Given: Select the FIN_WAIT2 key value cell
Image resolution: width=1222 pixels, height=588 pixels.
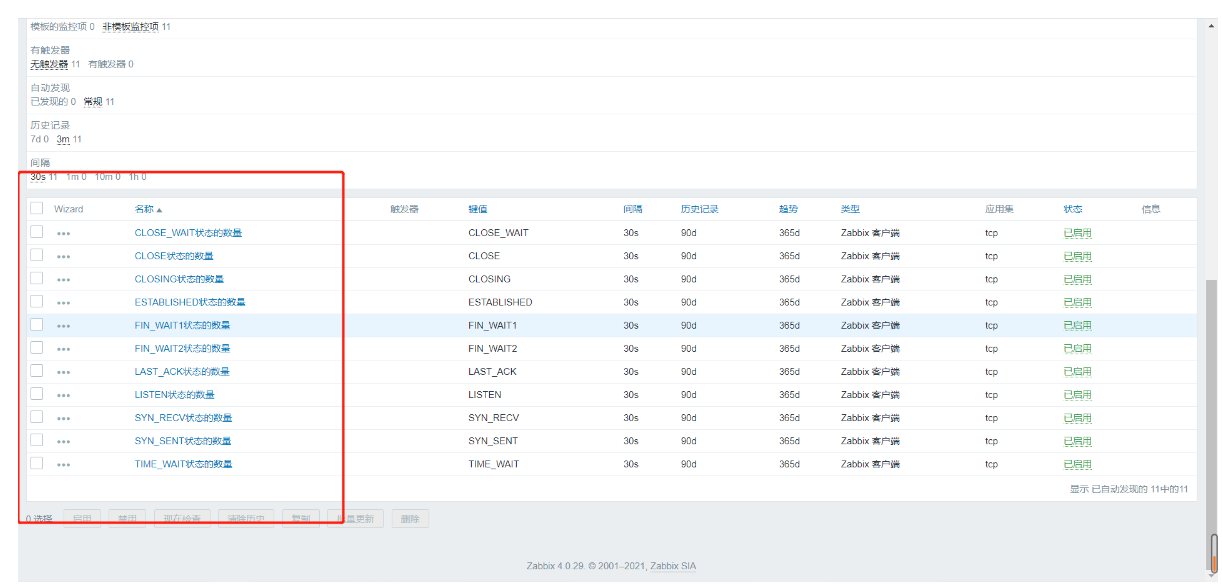Looking at the screenshot, I should (x=493, y=349).
